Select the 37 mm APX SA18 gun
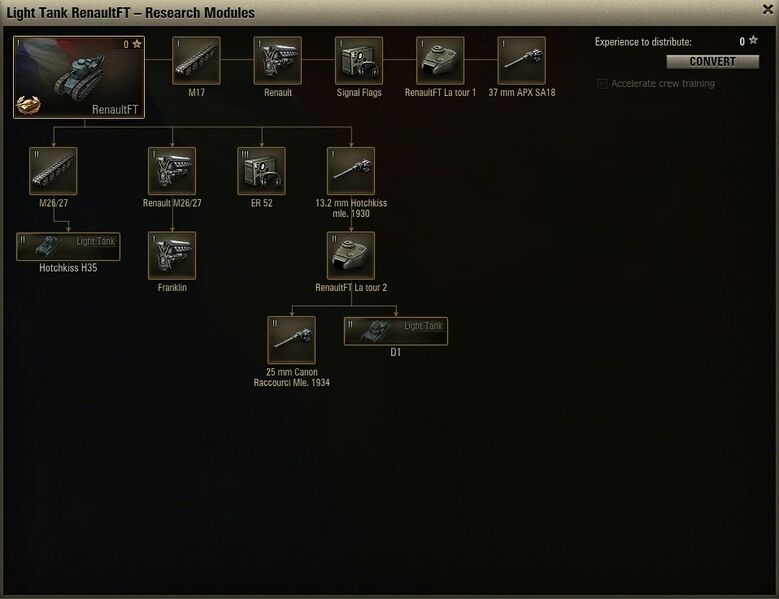779x599 pixels. click(x=521, y=61)
